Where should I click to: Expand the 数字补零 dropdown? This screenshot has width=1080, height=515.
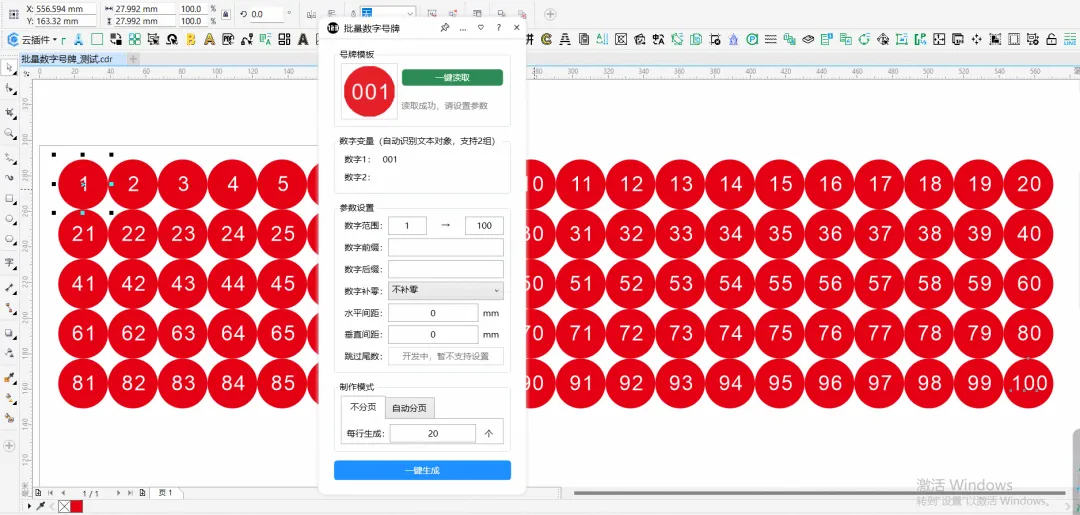[446, 291]
